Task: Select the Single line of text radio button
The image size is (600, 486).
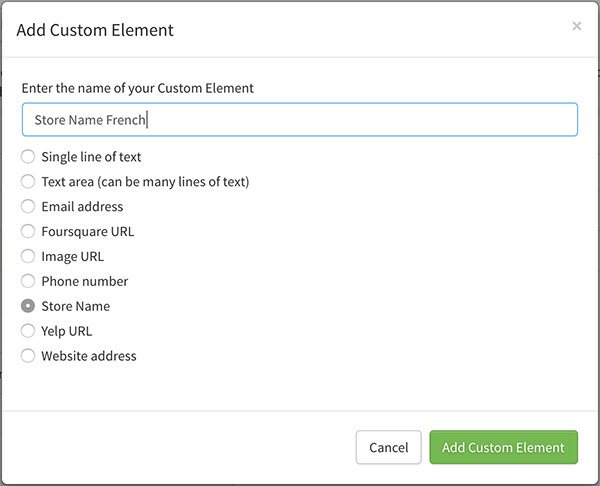Action: click(x=28, y=157)
